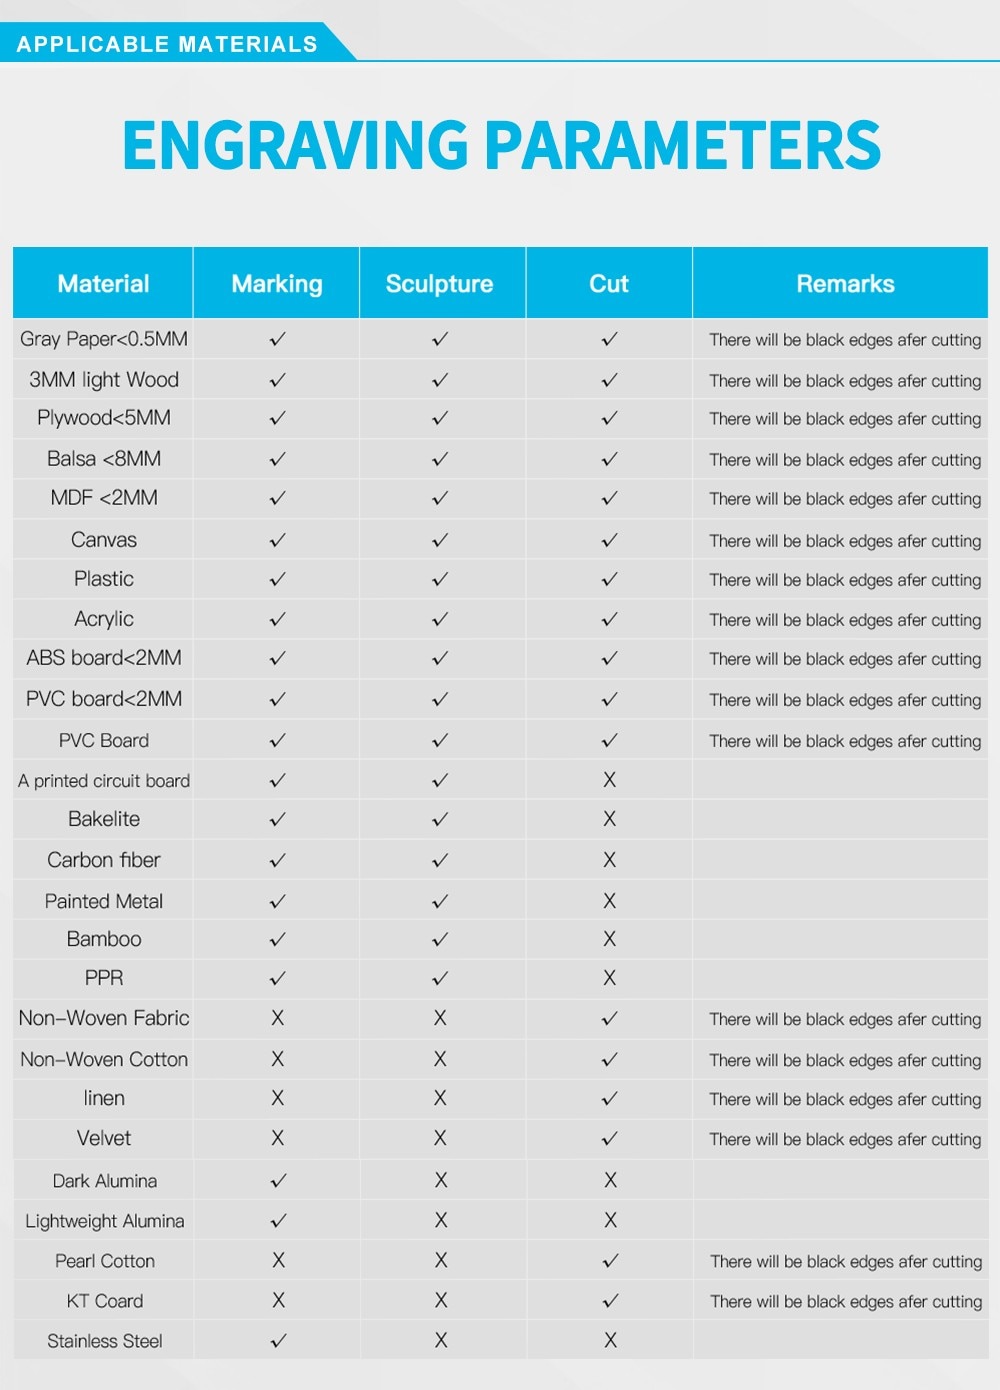1000x1390 pixels.
Task: Click the Cut X for Carbon fiber
Action: [x=609, y=860]
